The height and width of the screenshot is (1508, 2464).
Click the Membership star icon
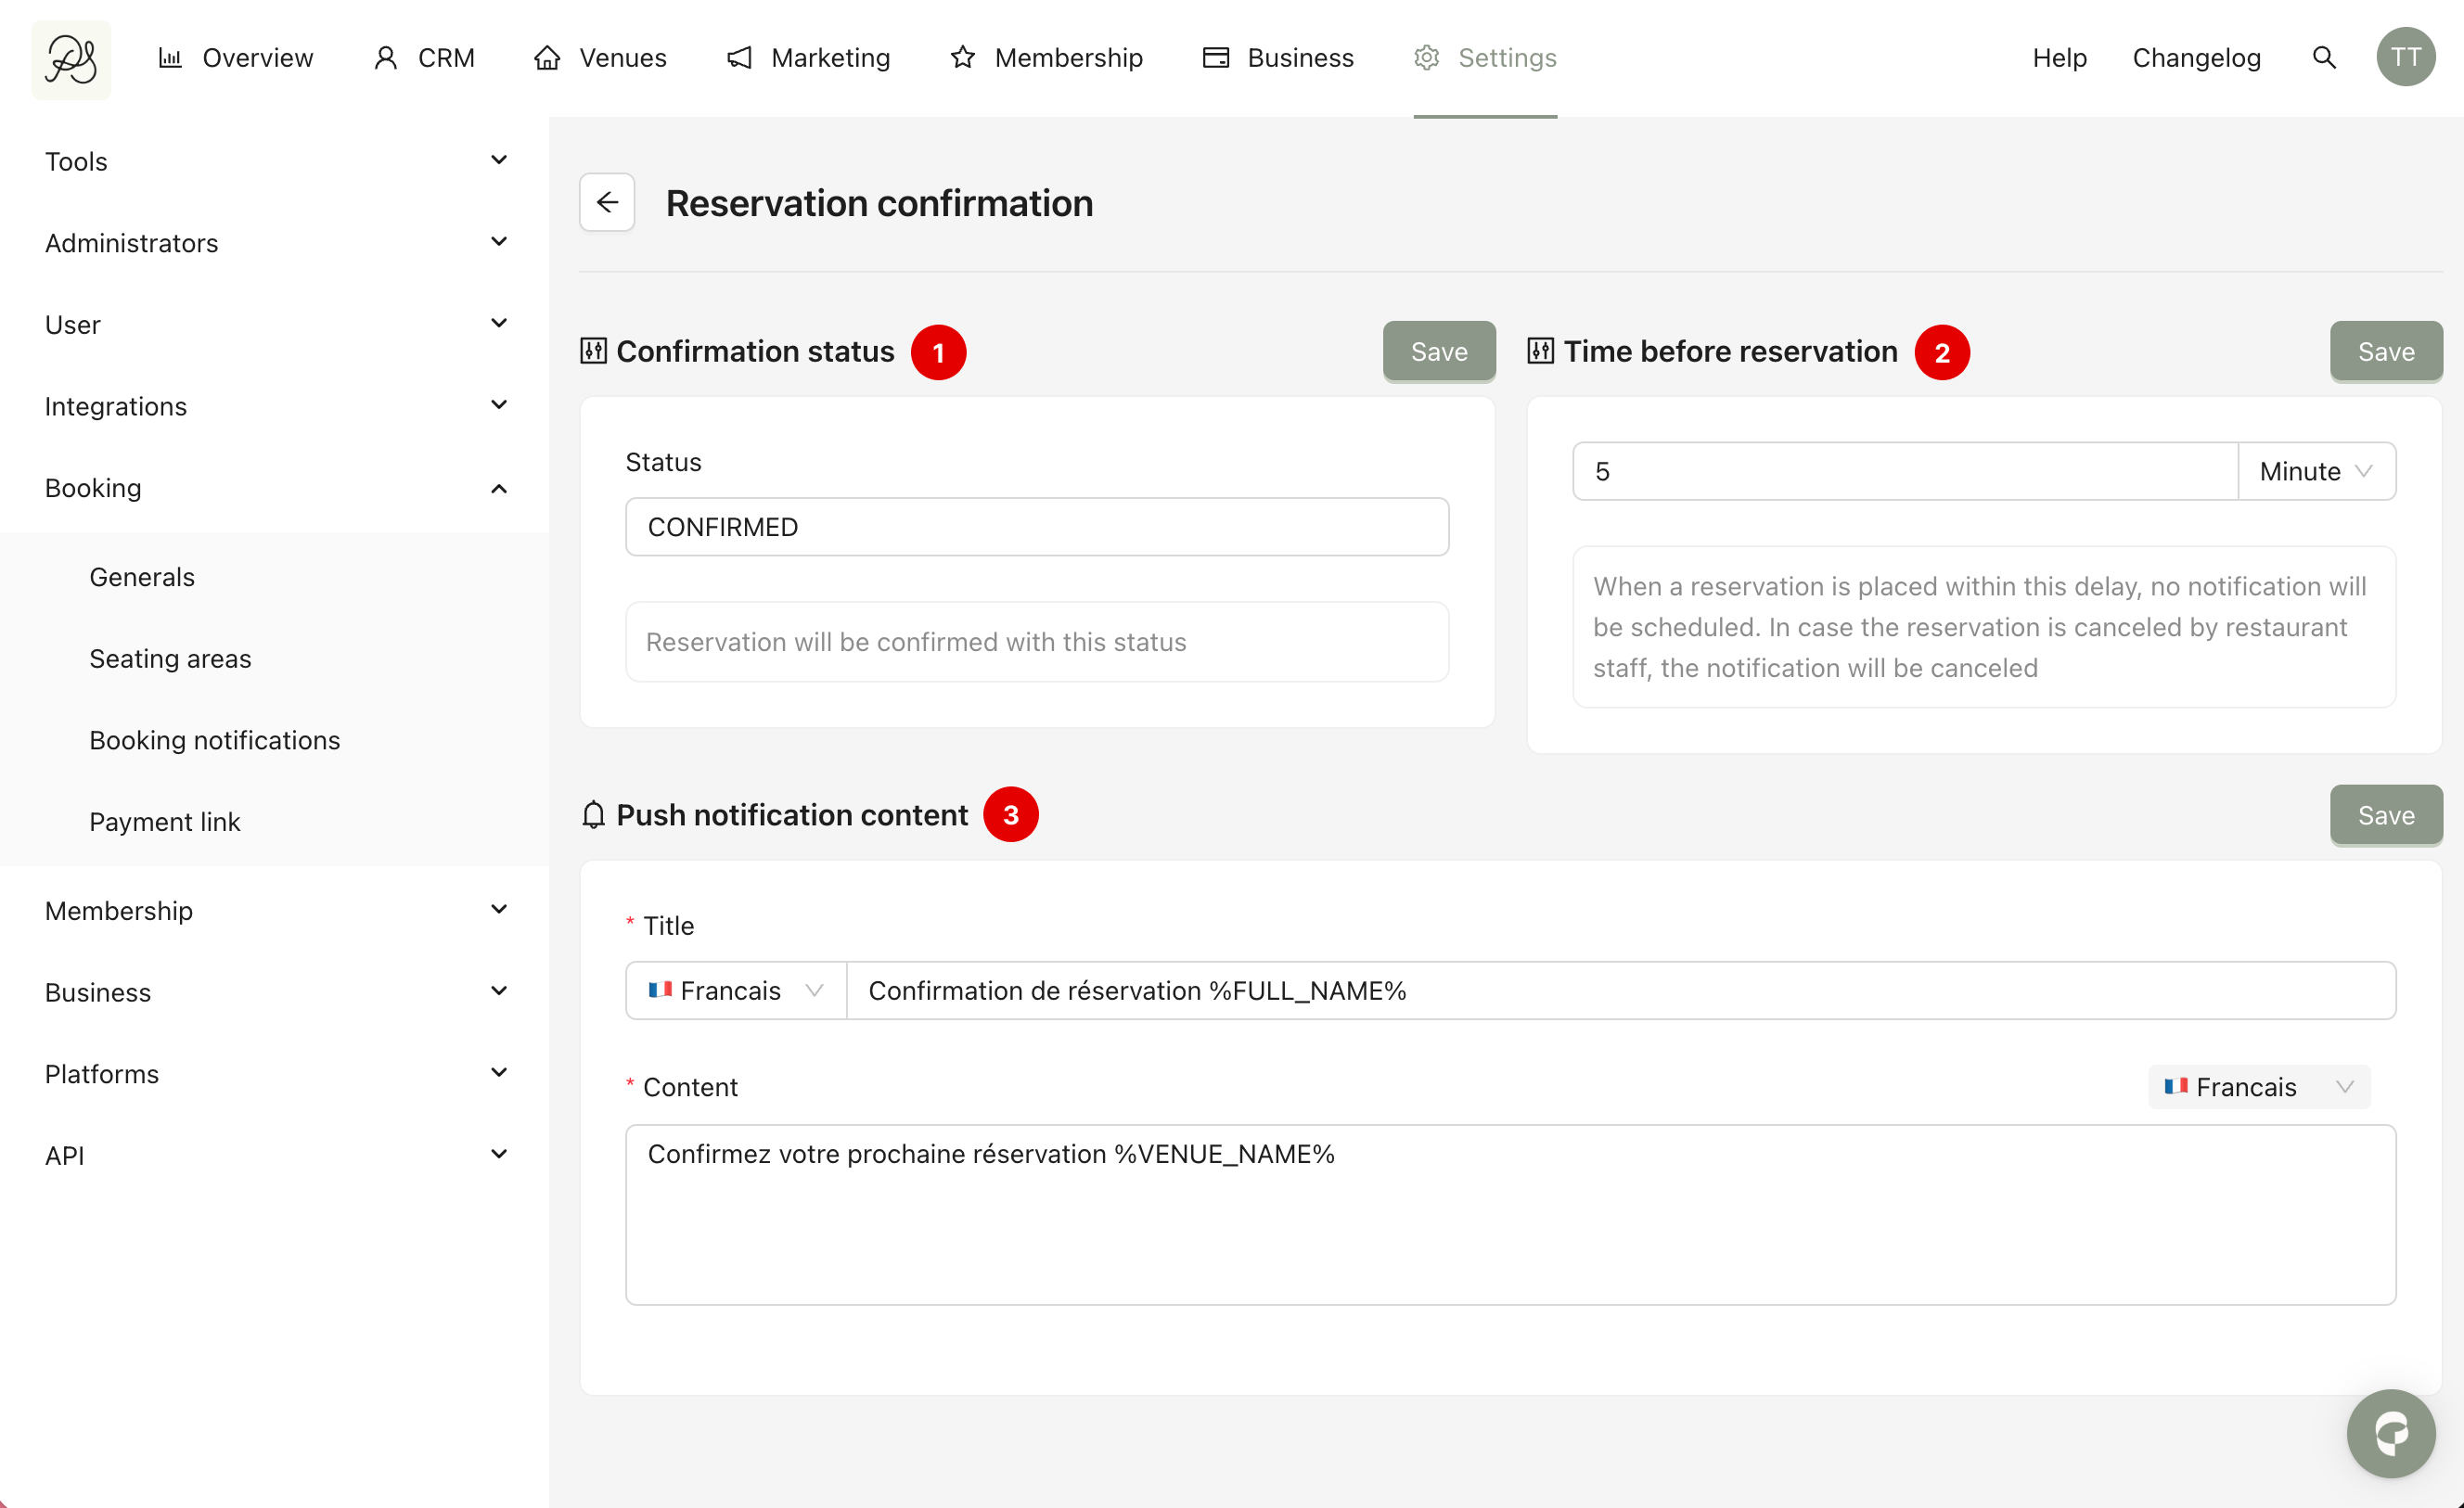(962, 58)
